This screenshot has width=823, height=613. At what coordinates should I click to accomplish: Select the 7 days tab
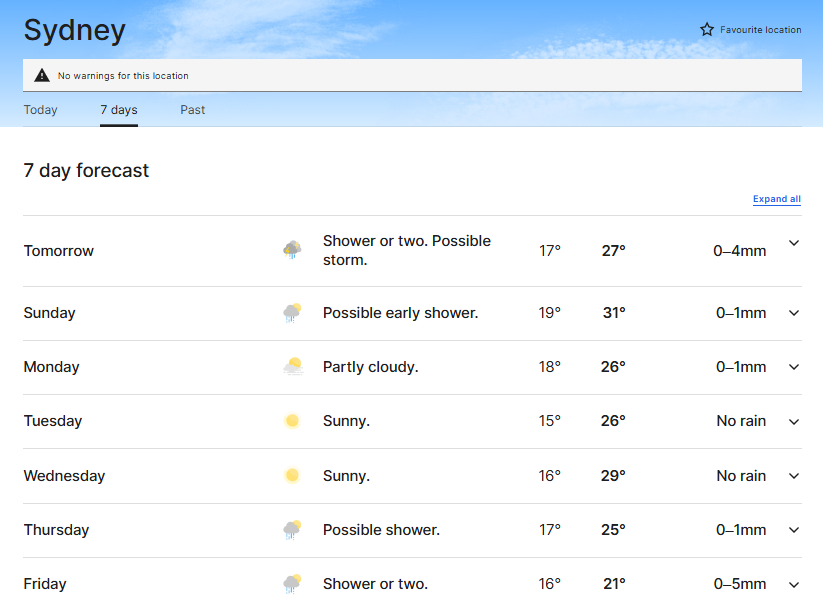click(119, 110)
